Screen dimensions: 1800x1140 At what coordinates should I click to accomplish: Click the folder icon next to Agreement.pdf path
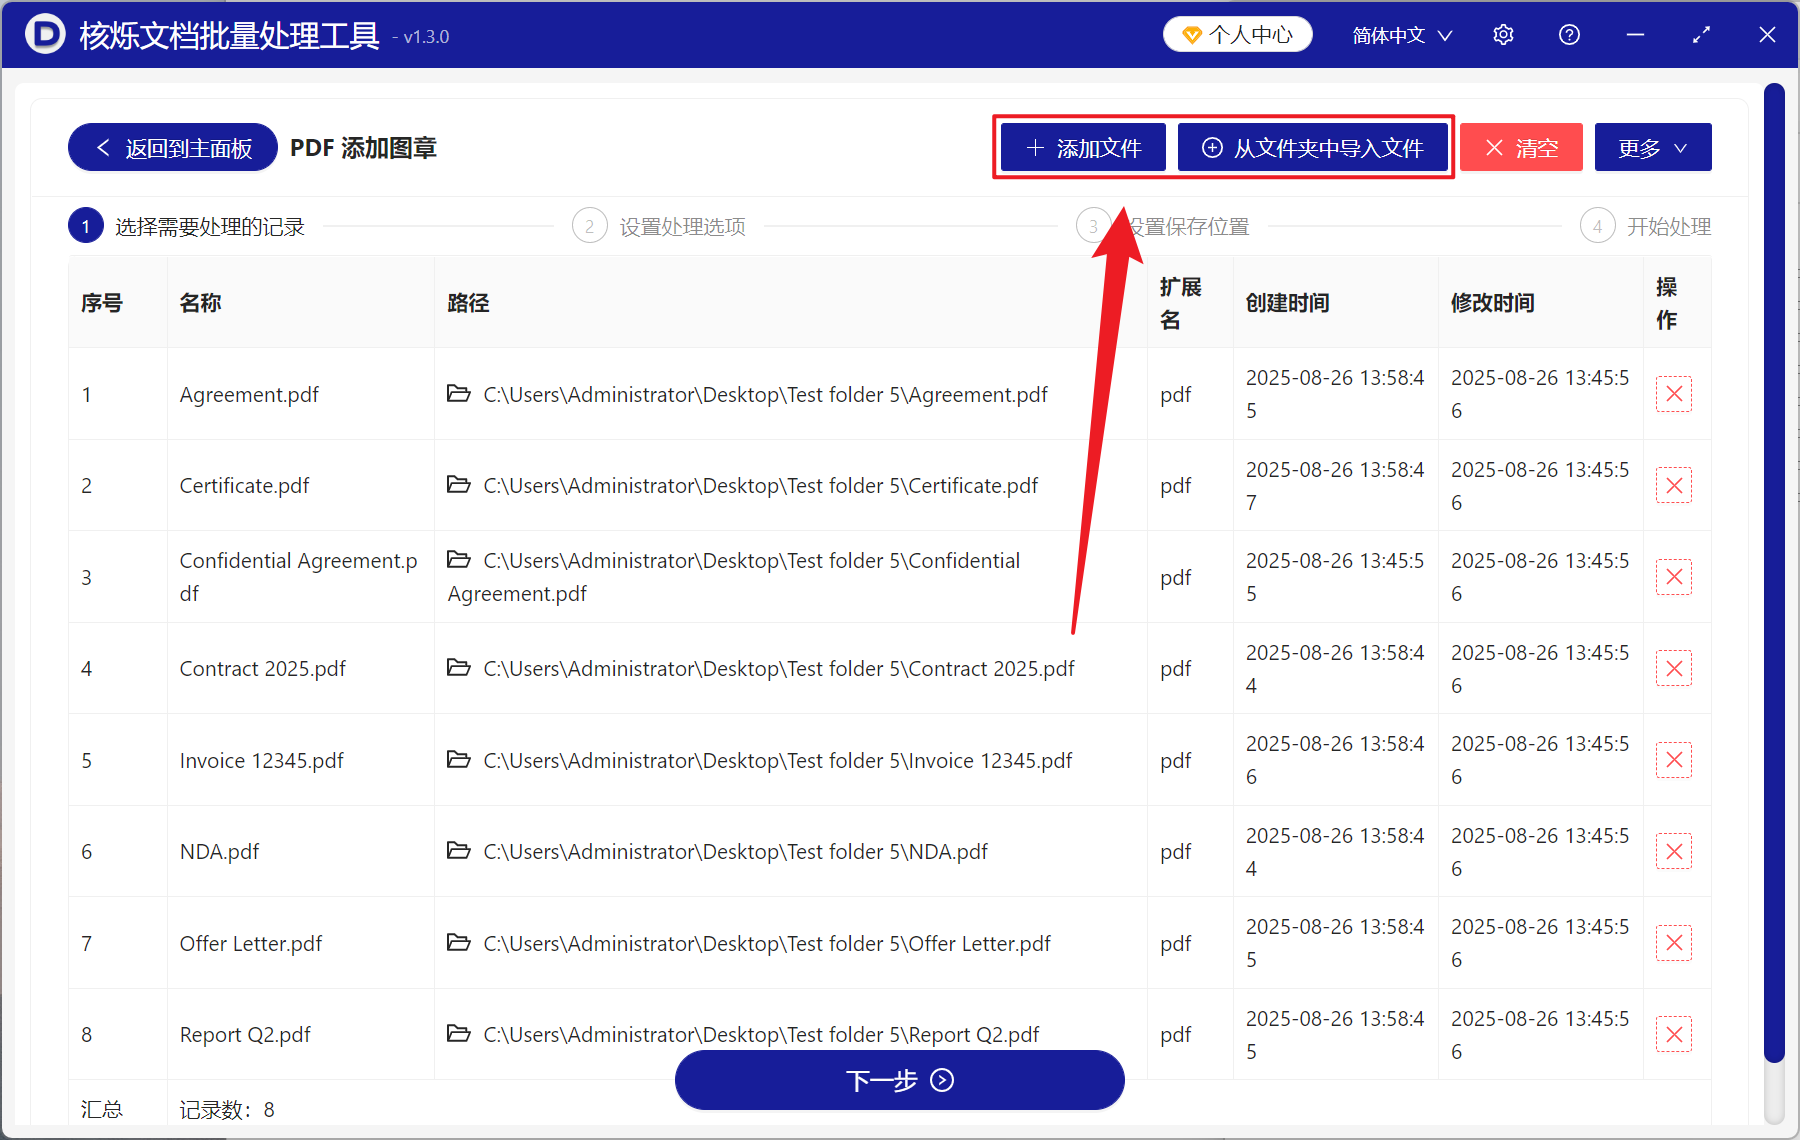coord(460,394)
